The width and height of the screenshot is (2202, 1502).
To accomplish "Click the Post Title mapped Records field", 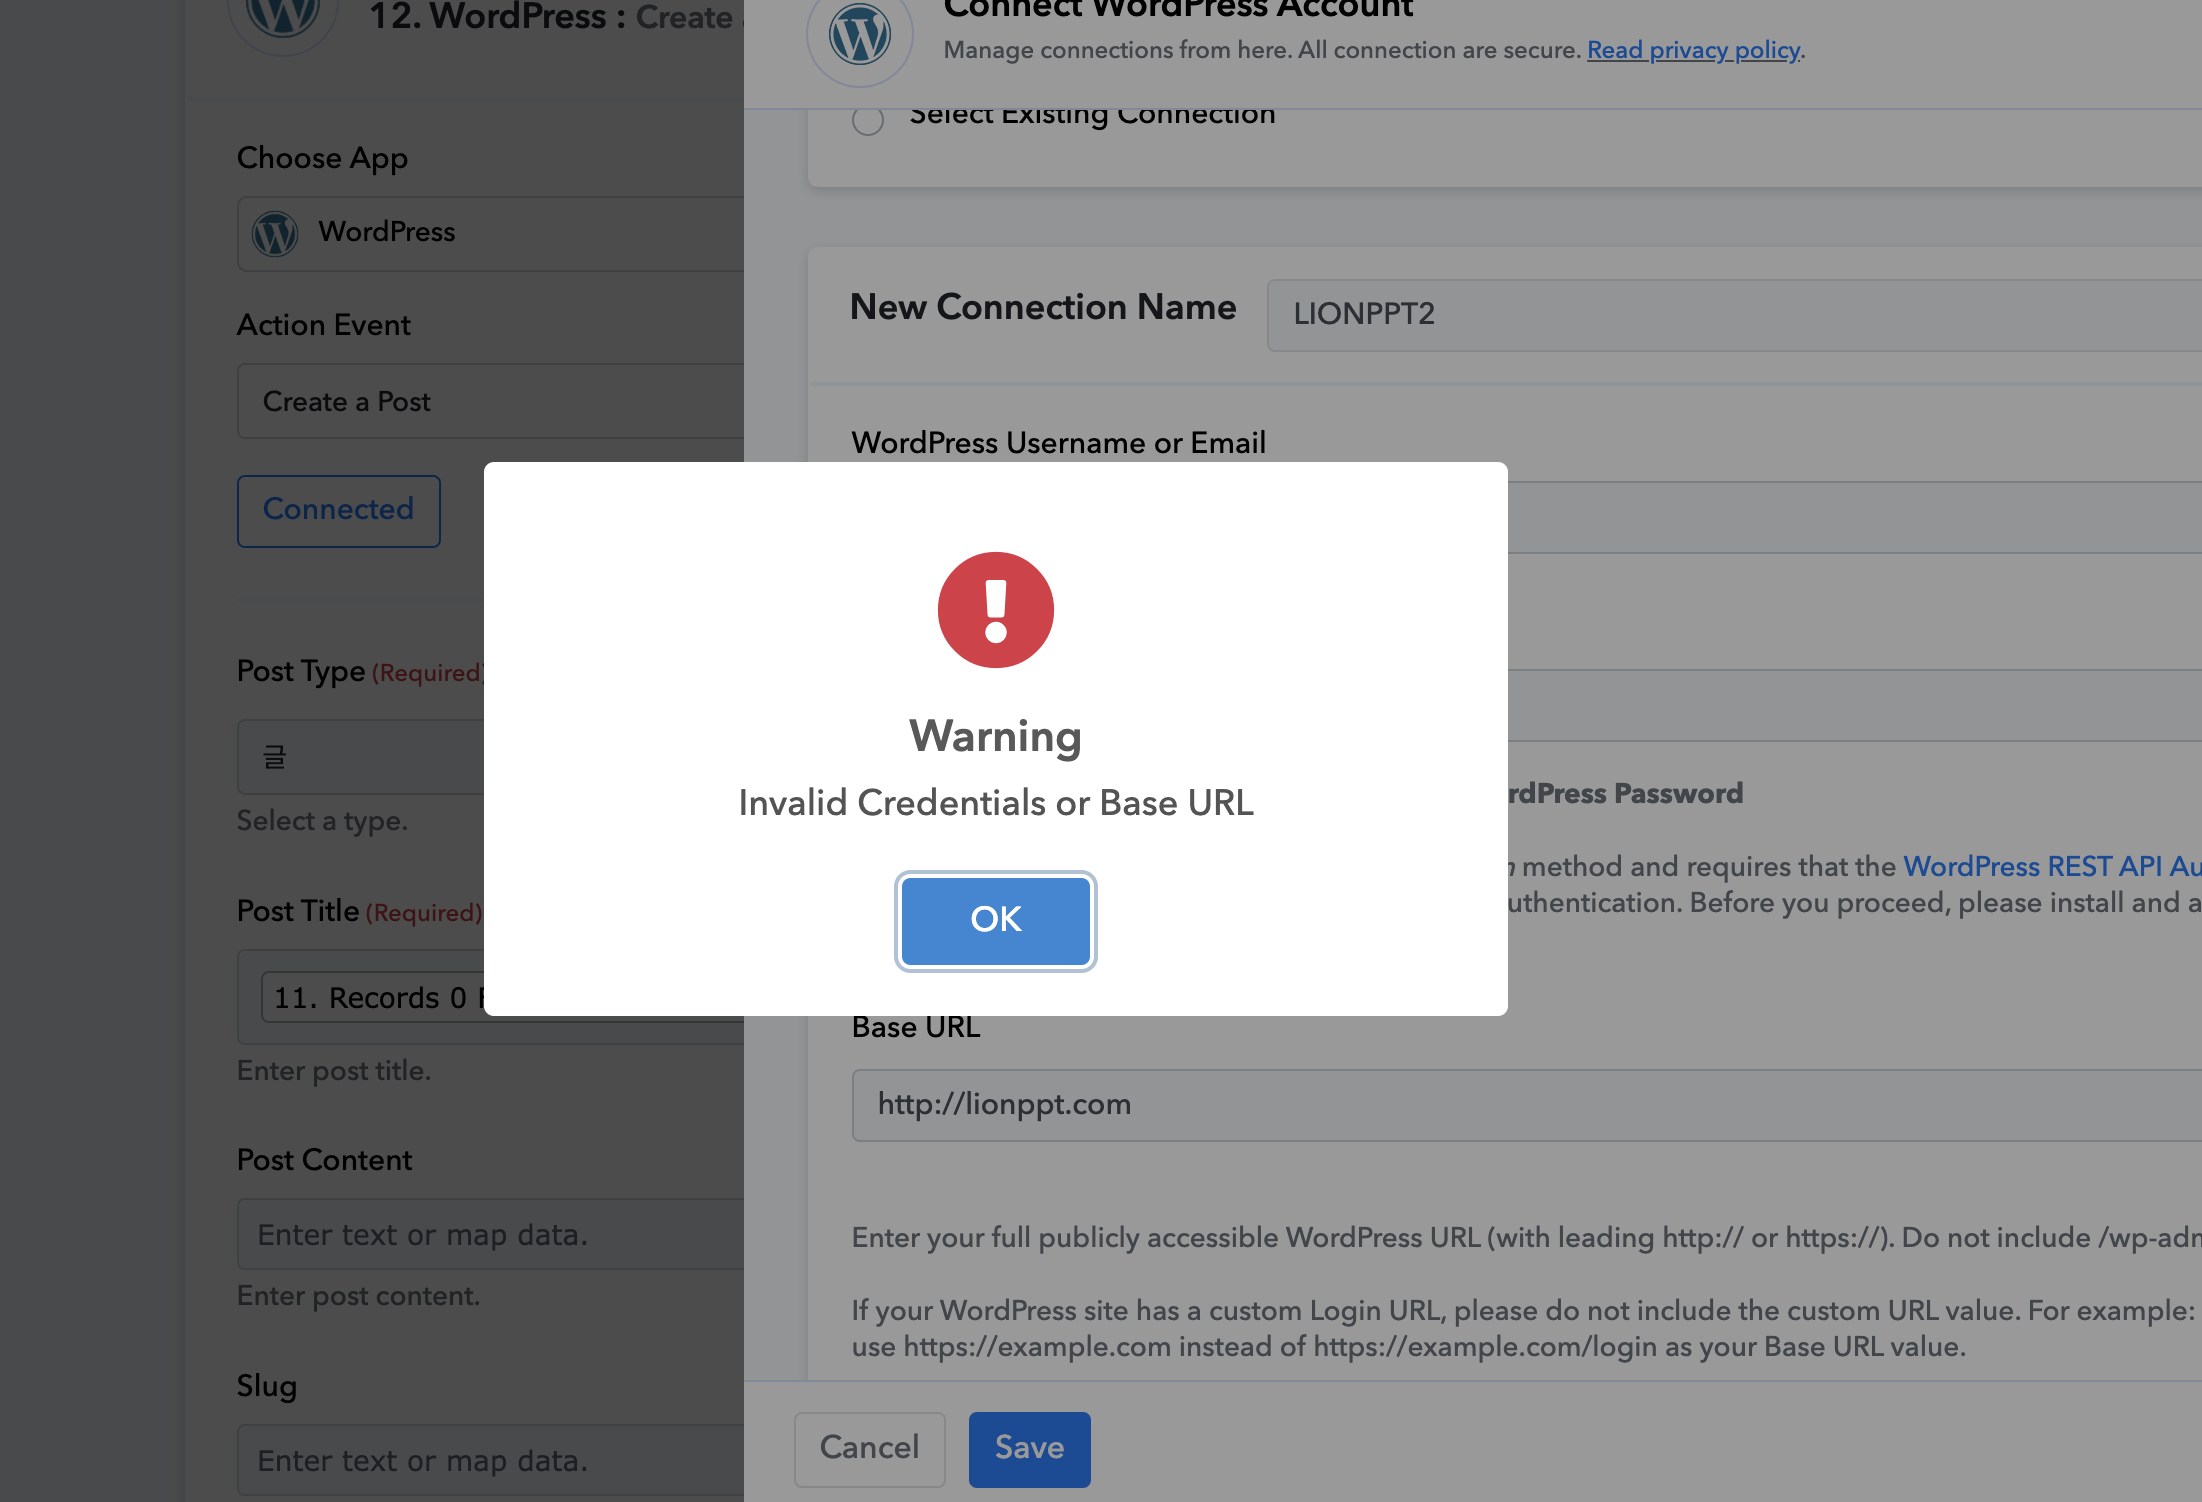I will pyautogui.click(x=372, y=998).
